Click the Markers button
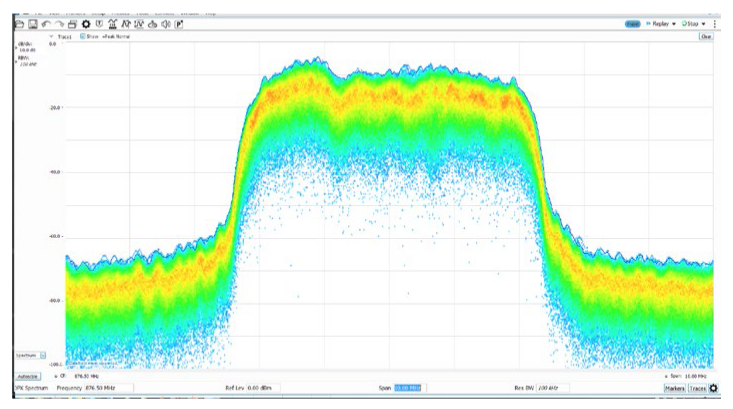The width and height of the screenshot is (733, 409). [x=674, y=388]
